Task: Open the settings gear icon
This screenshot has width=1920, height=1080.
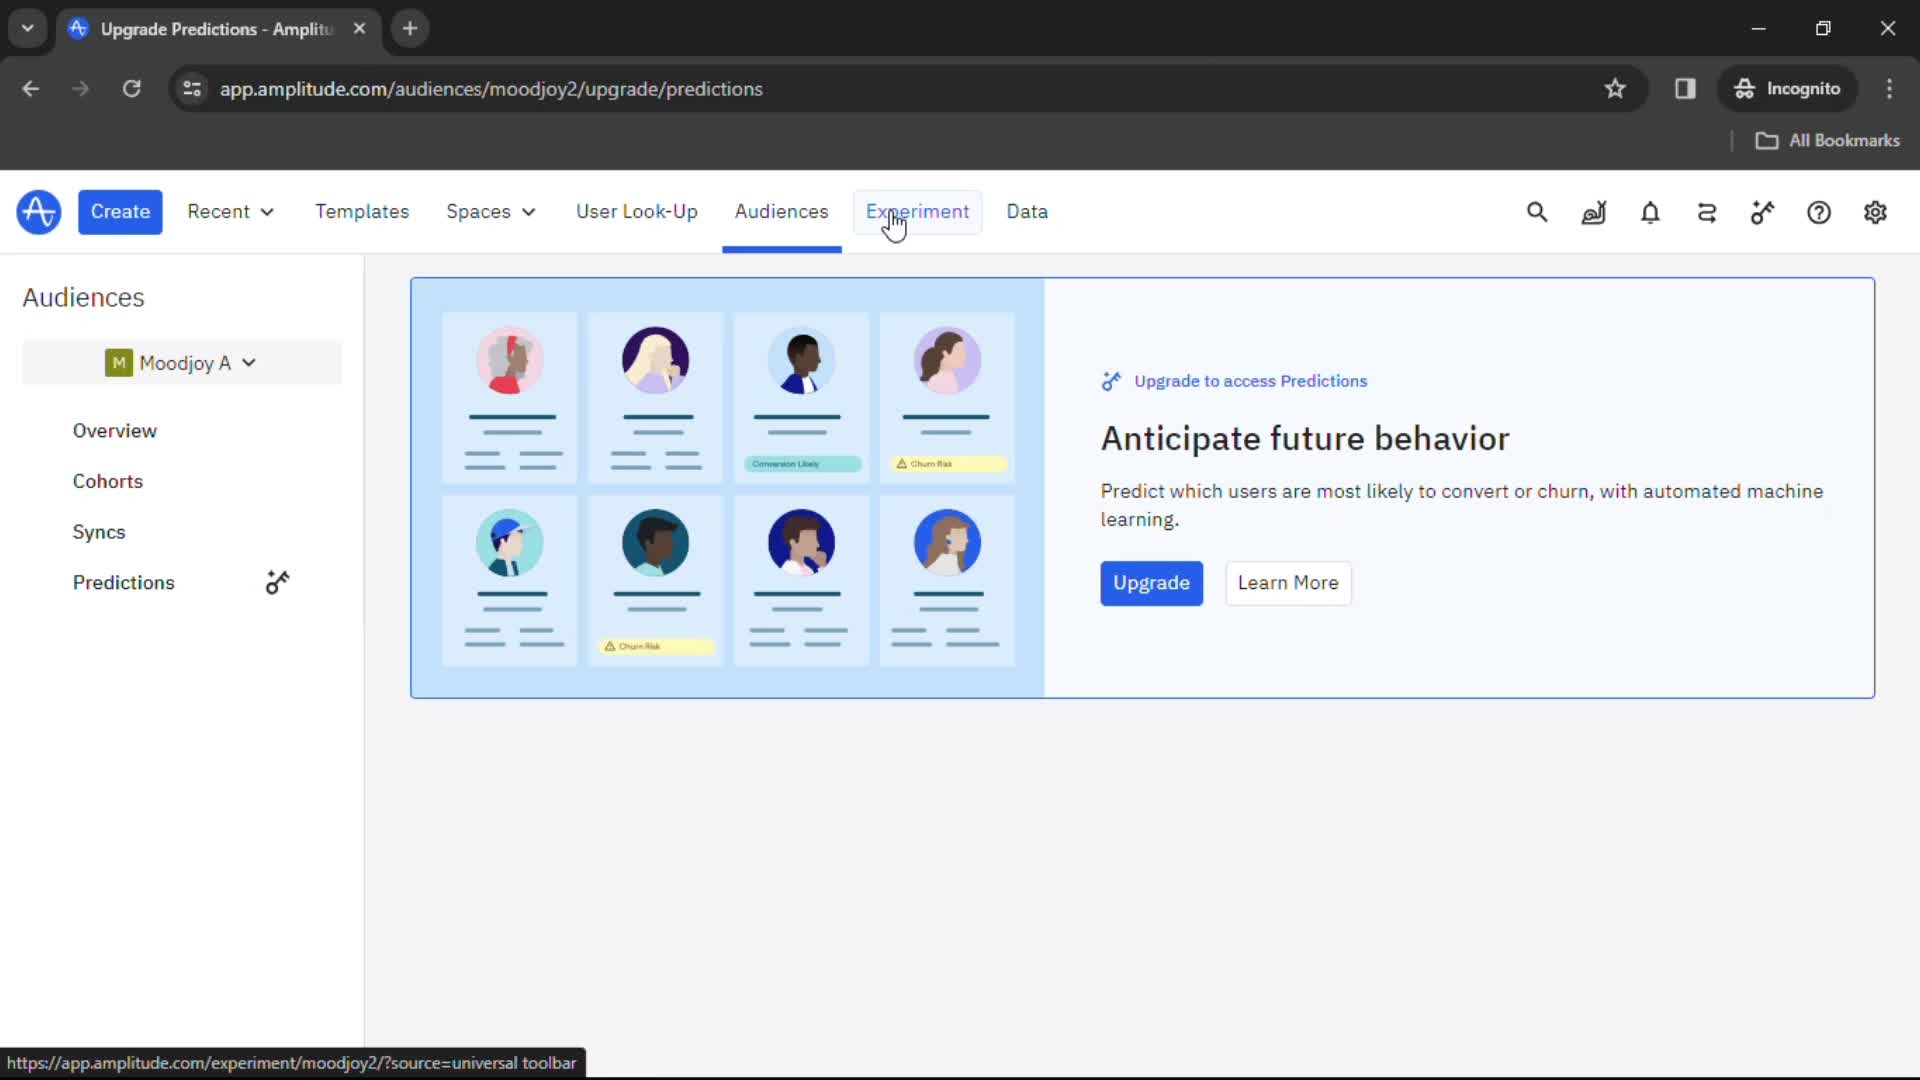Action: coord(1875,212)
